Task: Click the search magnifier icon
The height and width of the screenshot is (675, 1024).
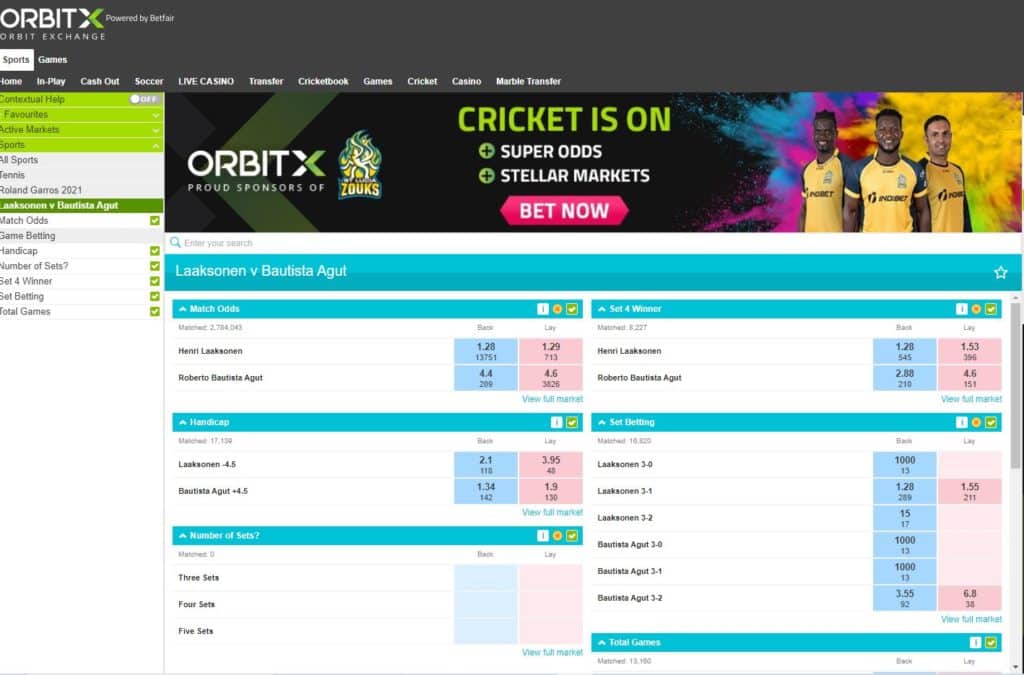Action: coord(175,243)
